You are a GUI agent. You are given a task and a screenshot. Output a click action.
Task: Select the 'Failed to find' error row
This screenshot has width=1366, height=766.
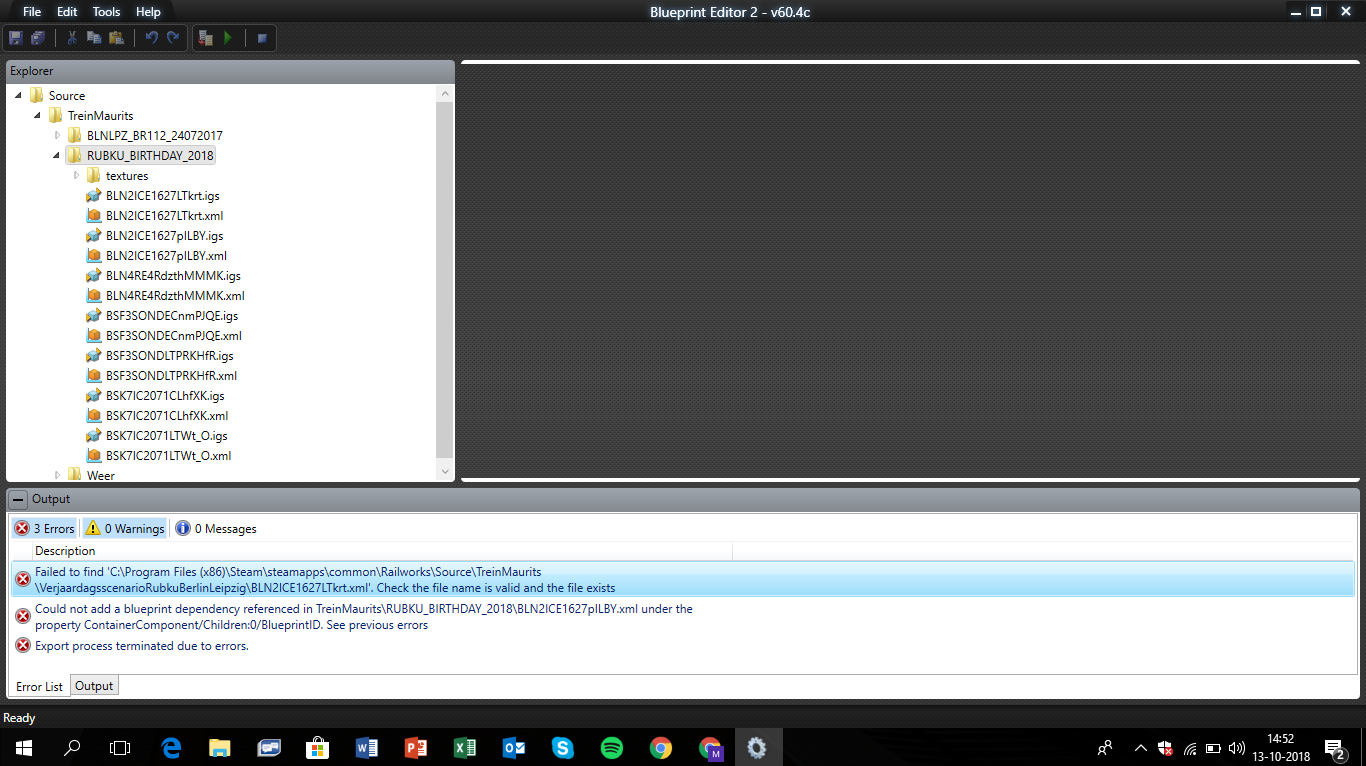click(x=683, y=580)
